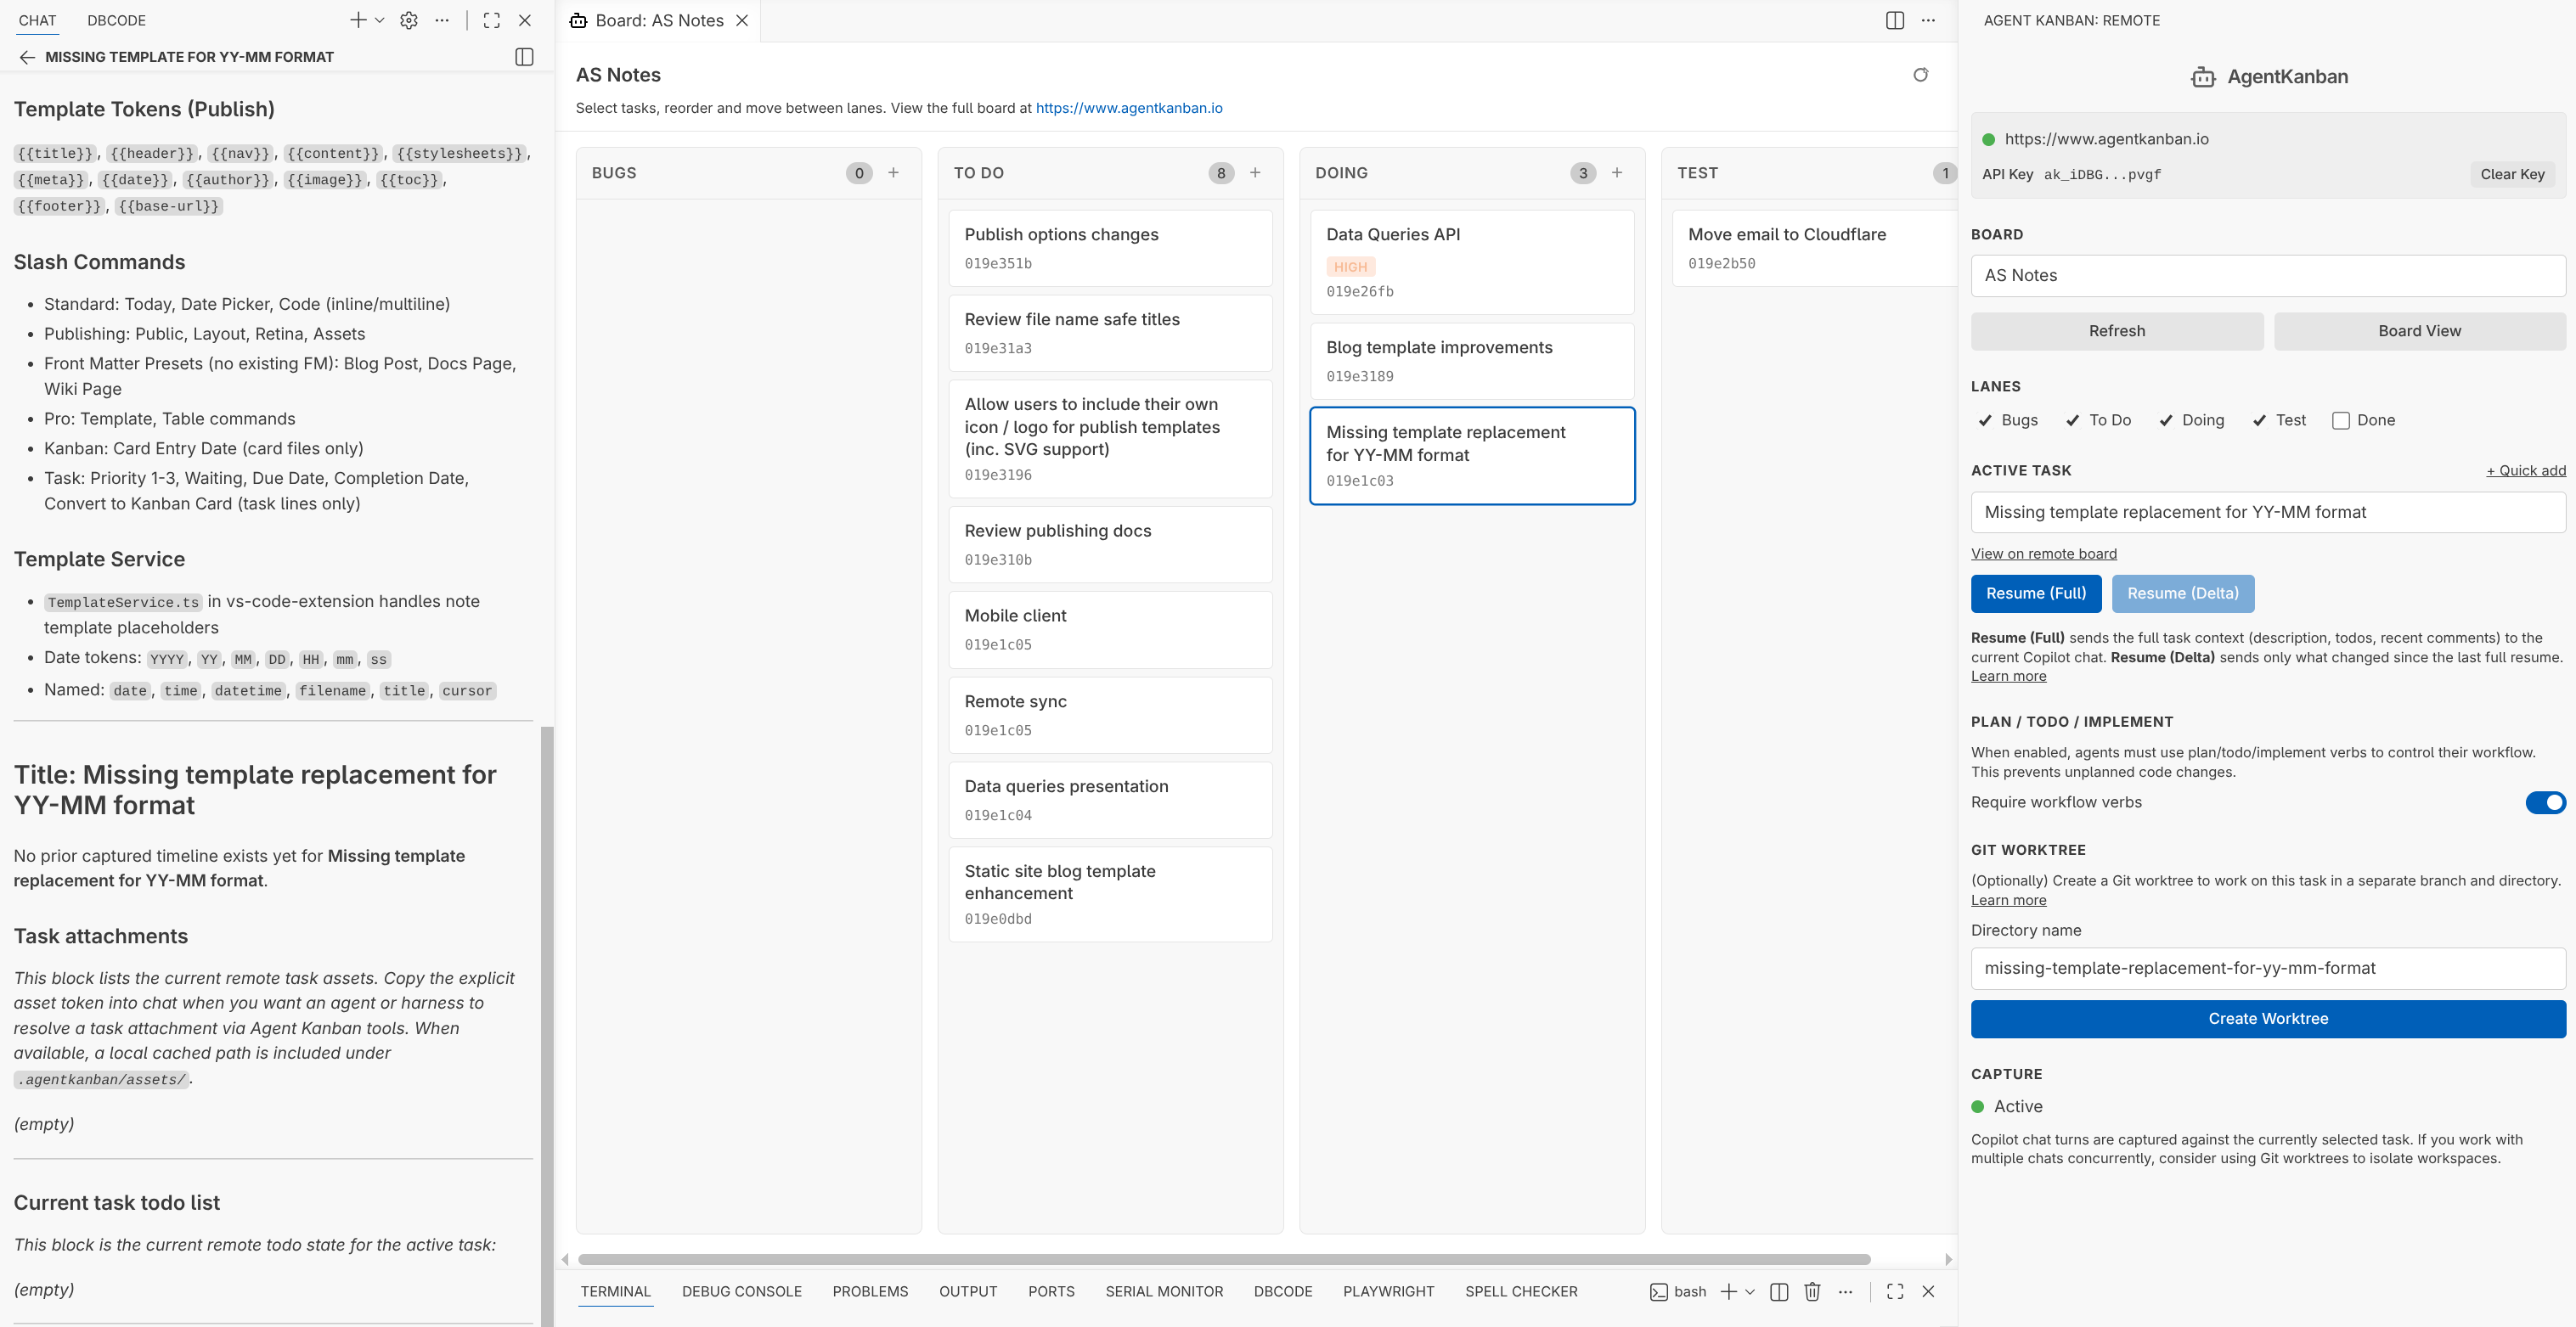Start a new chat with plus icon
This screenshot has height=1327, width=2576.
(x=357, y=20)
